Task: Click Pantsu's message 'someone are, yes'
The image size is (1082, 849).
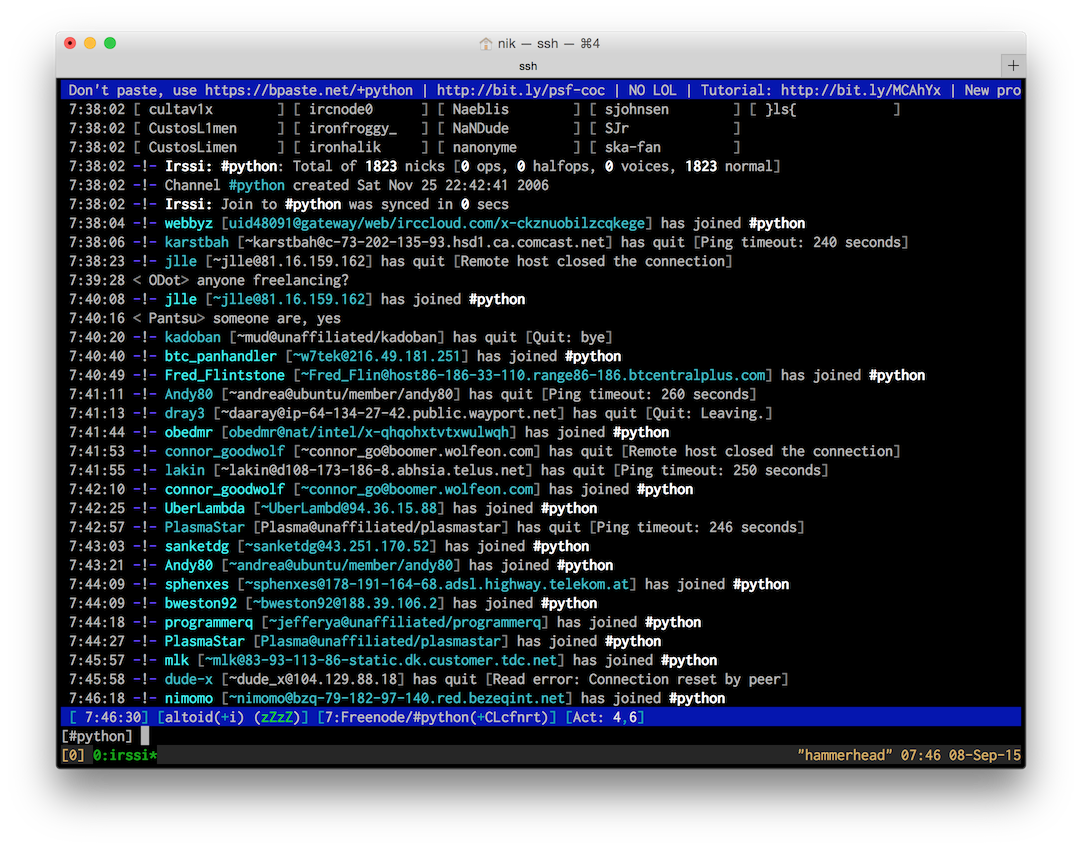Action: point(276,318)
